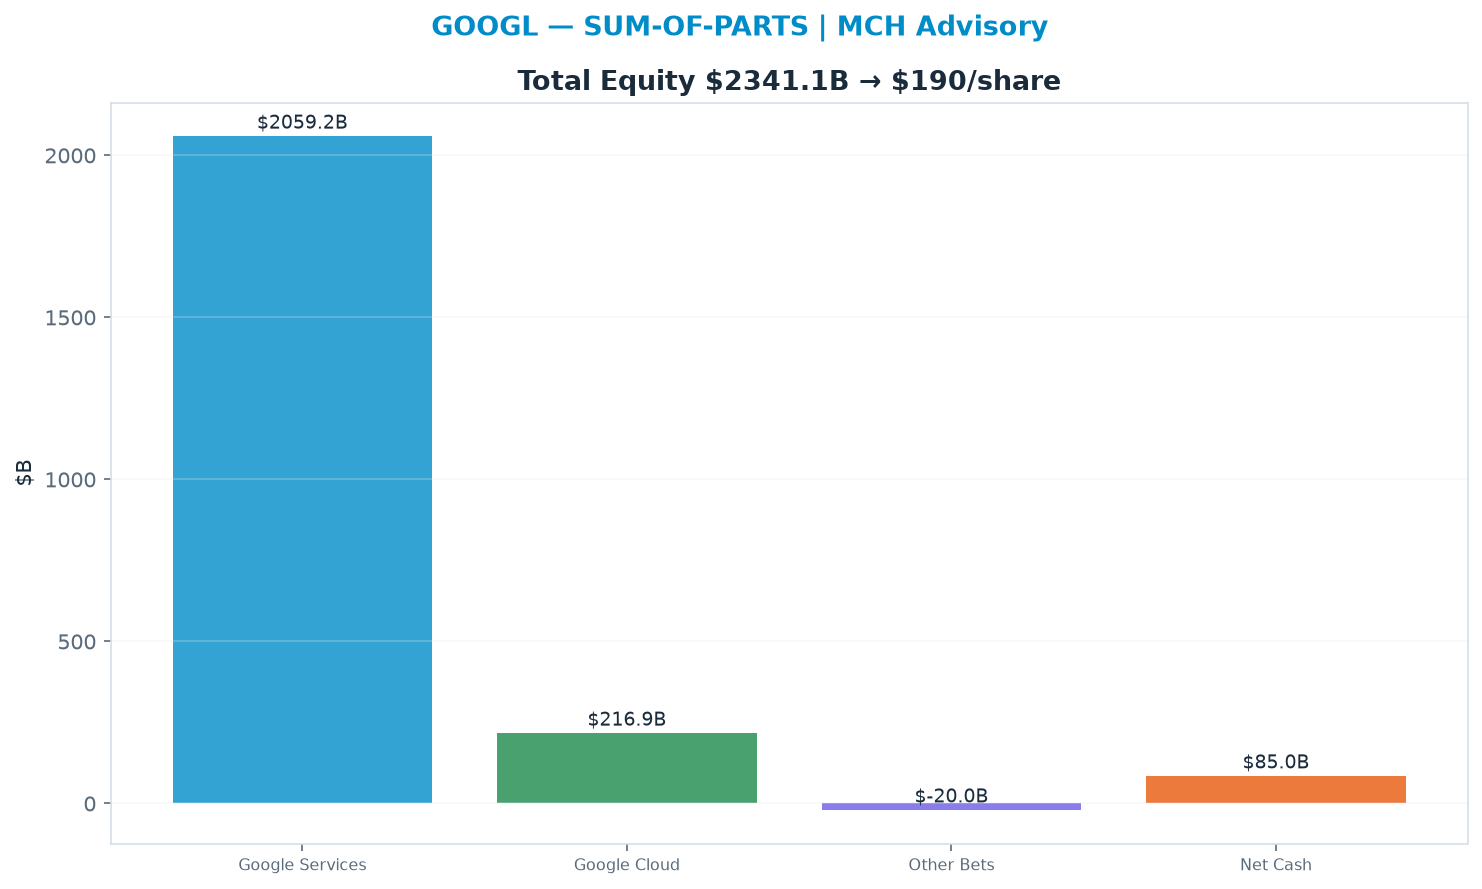Click the 0 y-axis tick label
Screen dimensions: 1482x889
click(90, 804)
